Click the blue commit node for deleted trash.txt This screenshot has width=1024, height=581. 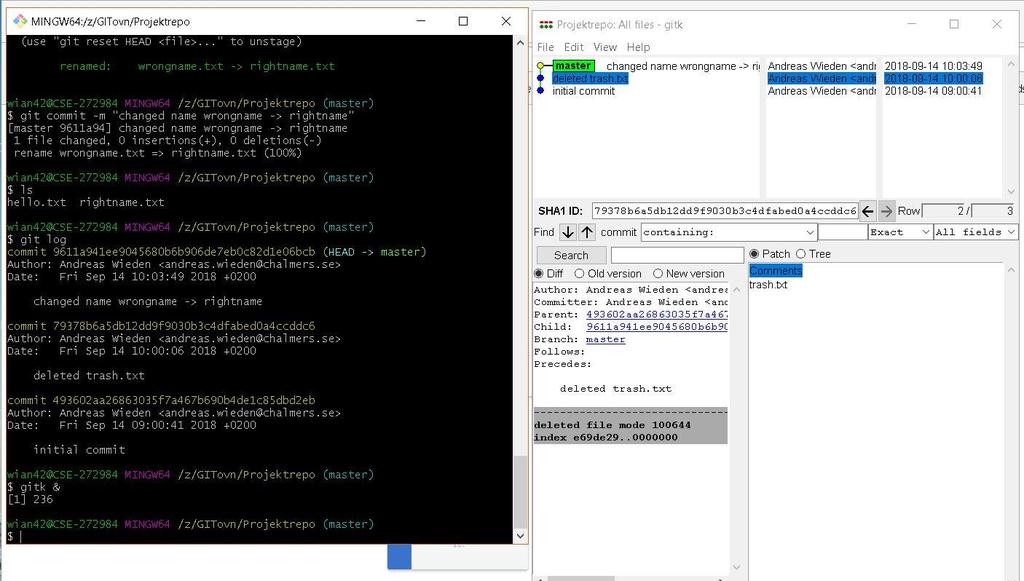[x=540, y=78]
